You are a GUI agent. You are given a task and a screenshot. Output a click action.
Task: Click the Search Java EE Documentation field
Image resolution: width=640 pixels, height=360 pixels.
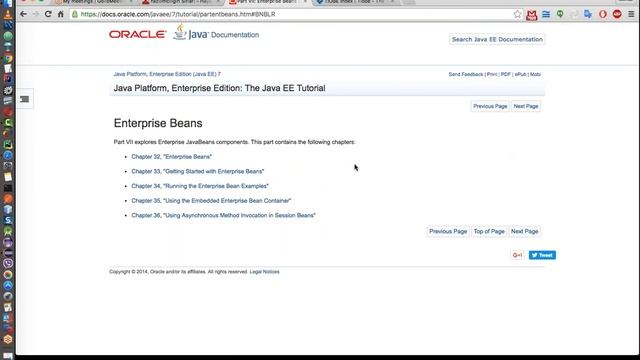[497, 40]
